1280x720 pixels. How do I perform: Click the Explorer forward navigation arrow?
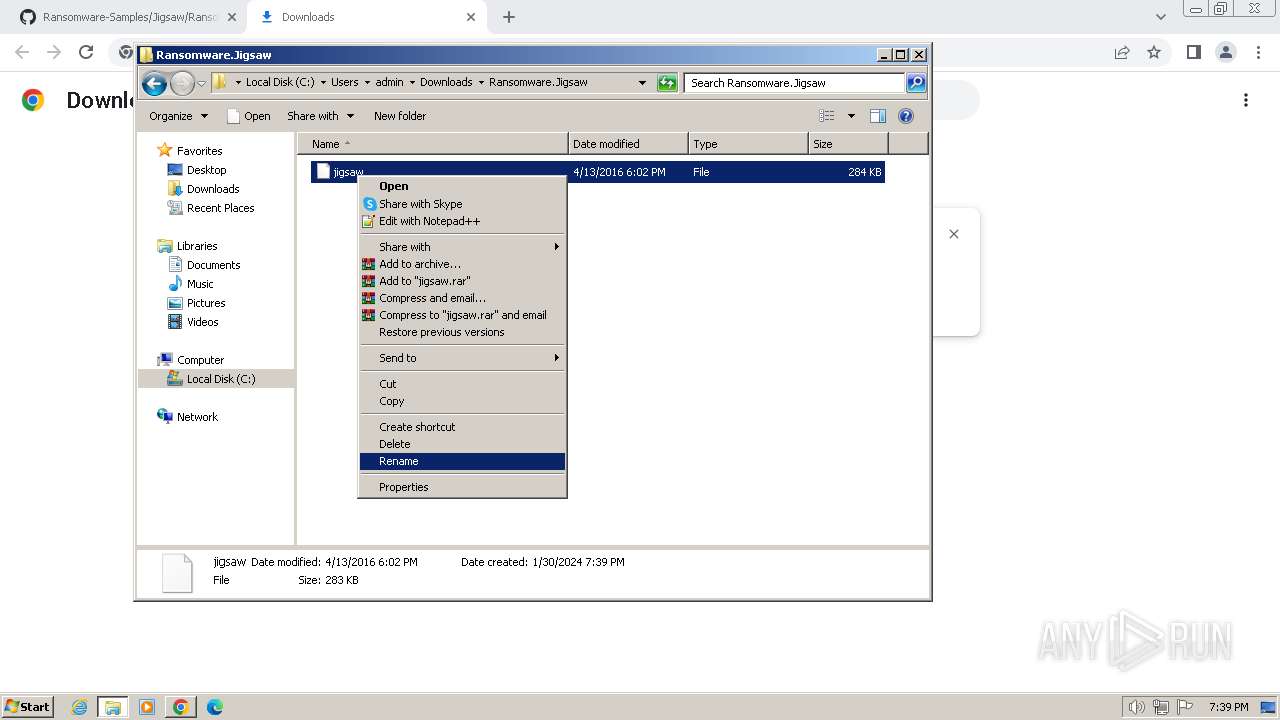click(x=182, y=83)
